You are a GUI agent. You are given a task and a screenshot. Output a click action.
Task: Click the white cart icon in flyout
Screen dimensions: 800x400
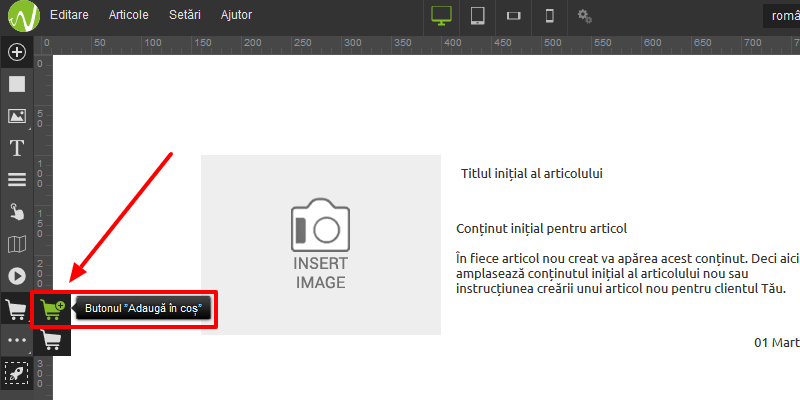pyautogui.click(x=52, y=340)
